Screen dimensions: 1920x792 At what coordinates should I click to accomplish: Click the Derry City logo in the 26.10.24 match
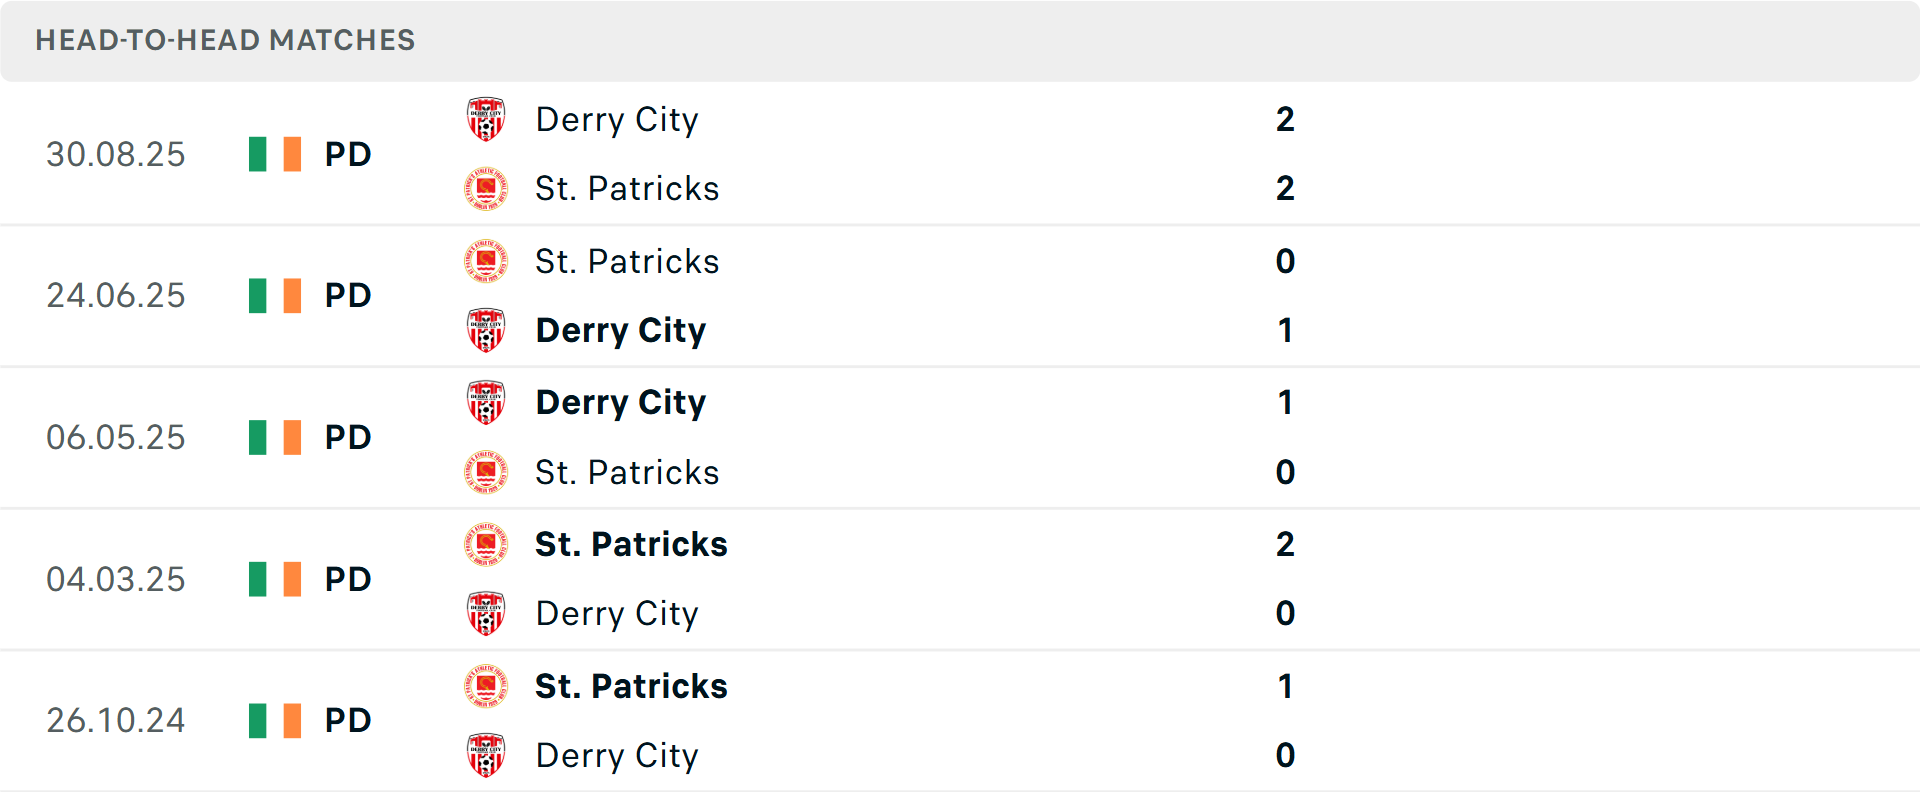(485, 755)
